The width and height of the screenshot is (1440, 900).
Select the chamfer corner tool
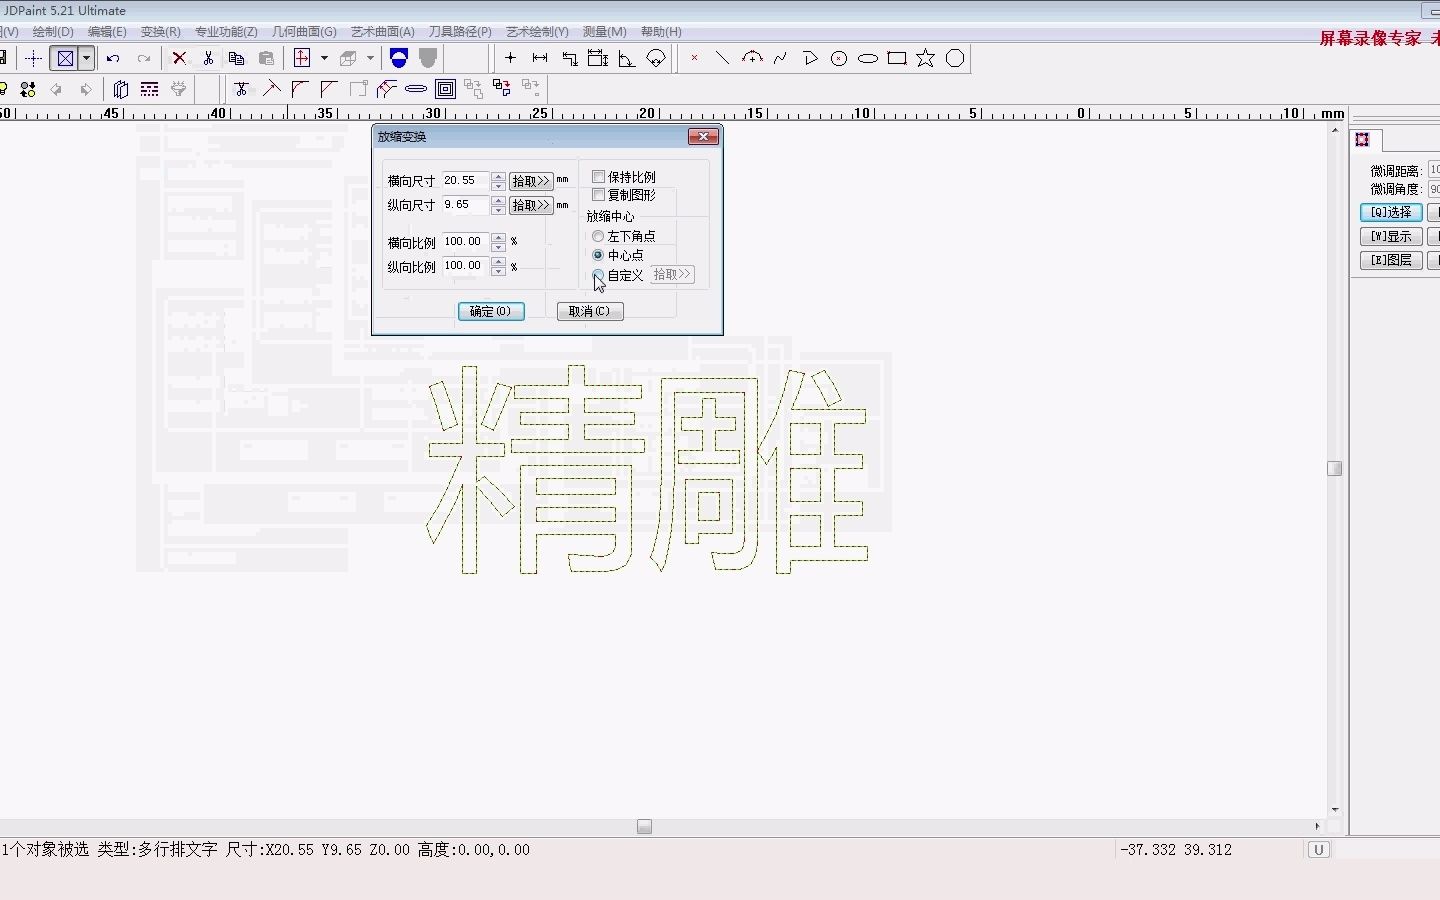[328, 89]
